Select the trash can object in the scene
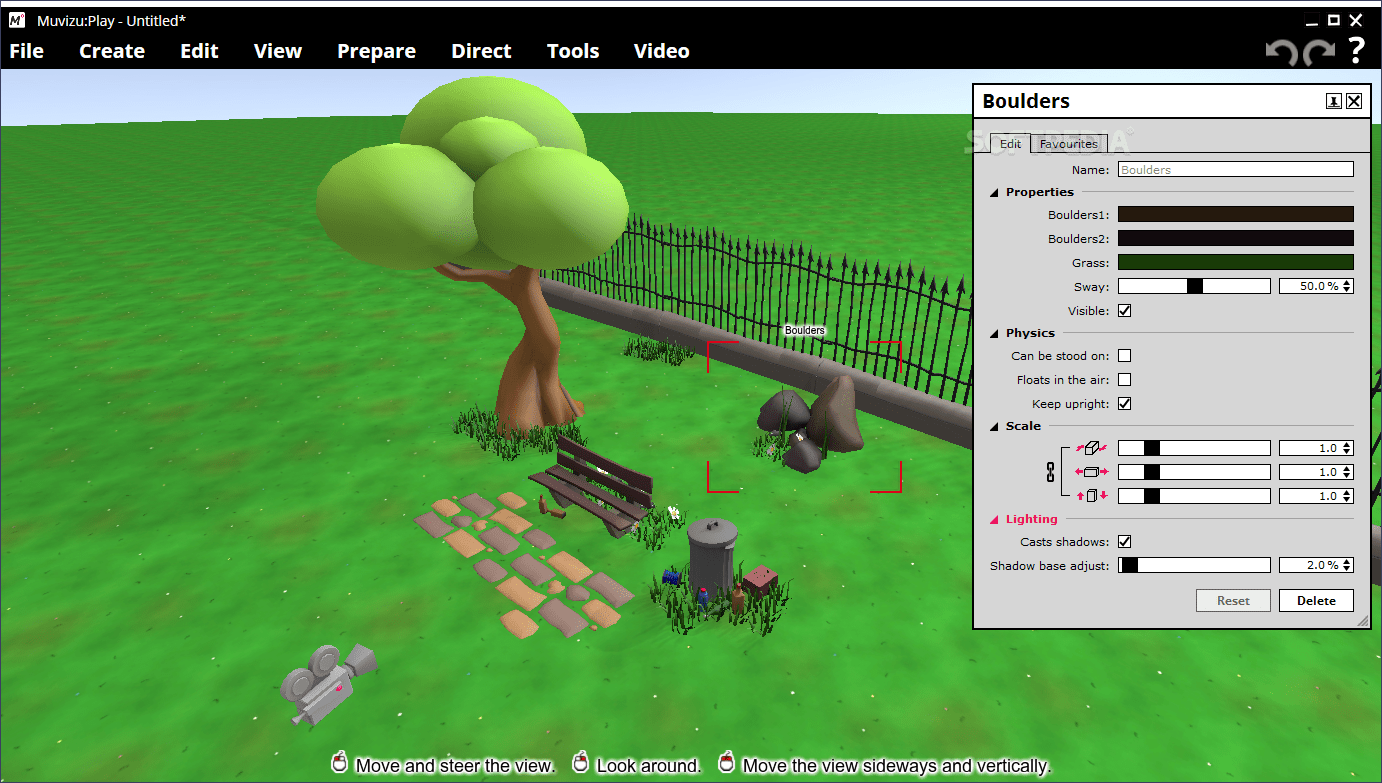 [x=710, y=560]
